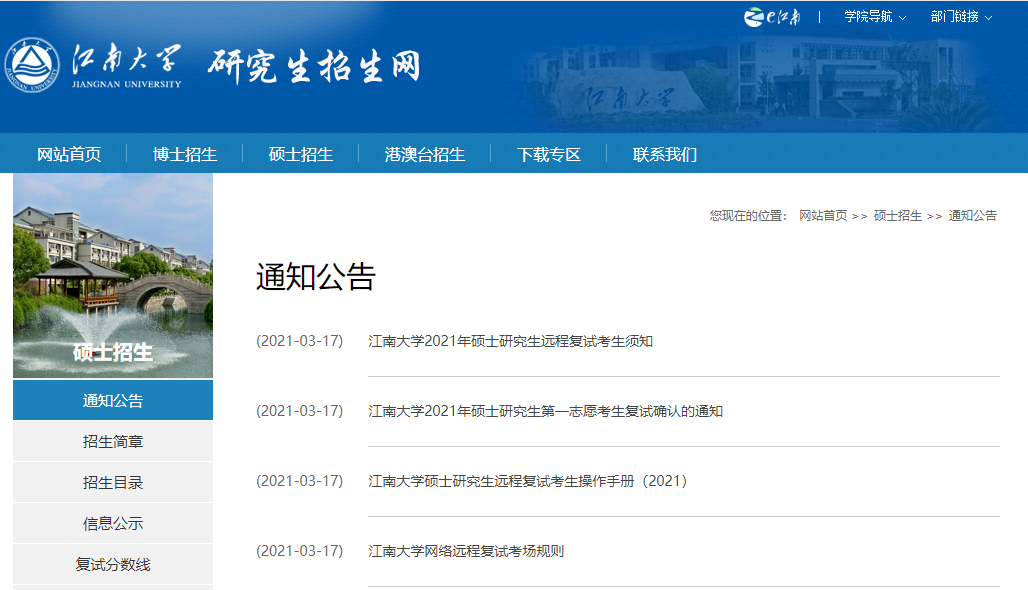Click the 网站首页 breadcrumb link
The height and width of the screenshot is (590, 1028).
click(823, 216)
